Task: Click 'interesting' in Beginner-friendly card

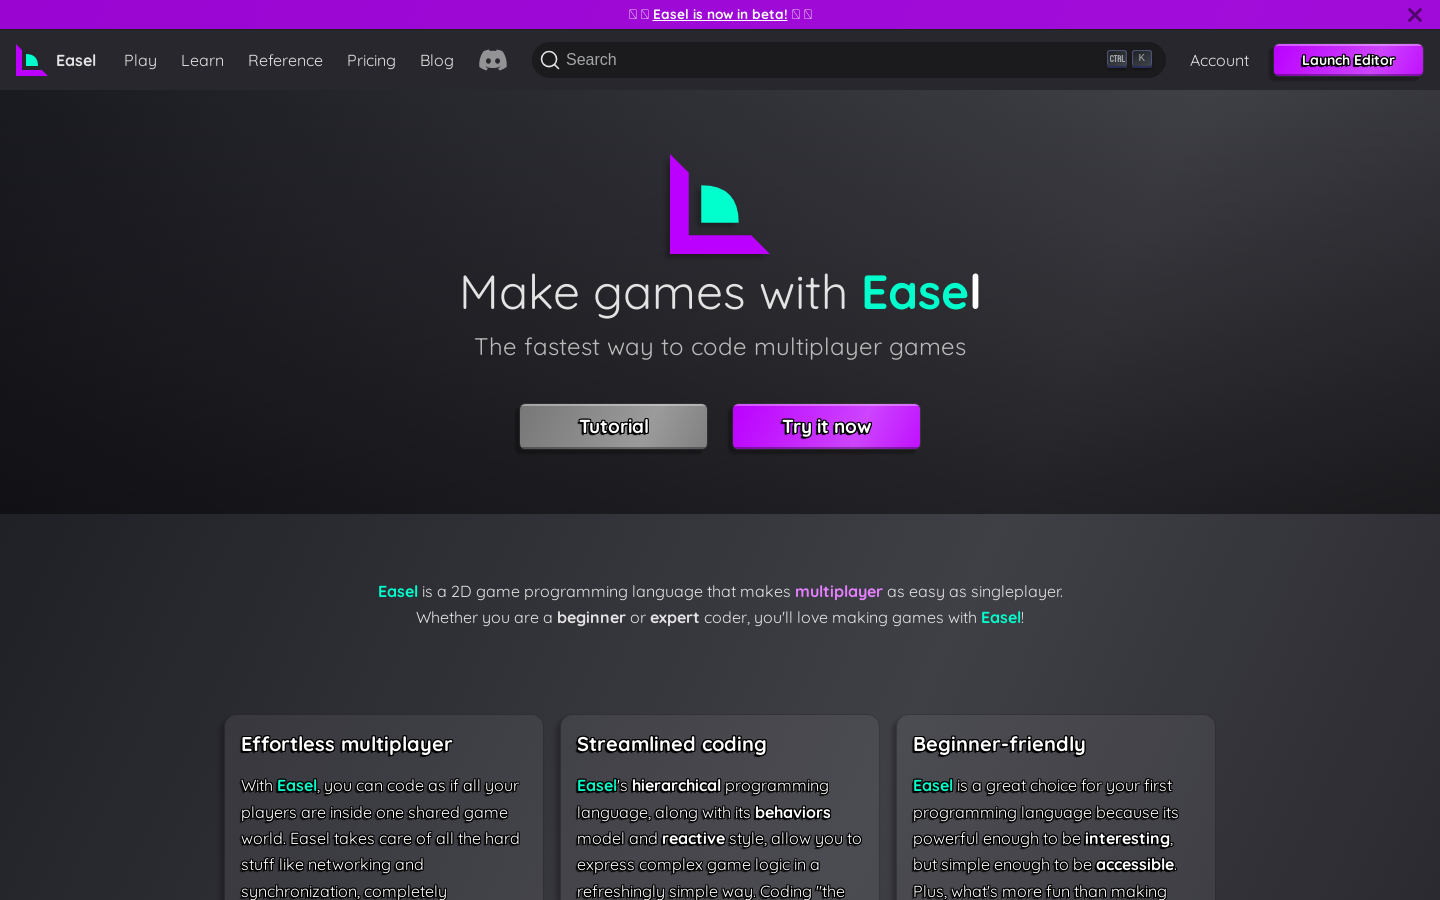Action: tap(1127, 838)
